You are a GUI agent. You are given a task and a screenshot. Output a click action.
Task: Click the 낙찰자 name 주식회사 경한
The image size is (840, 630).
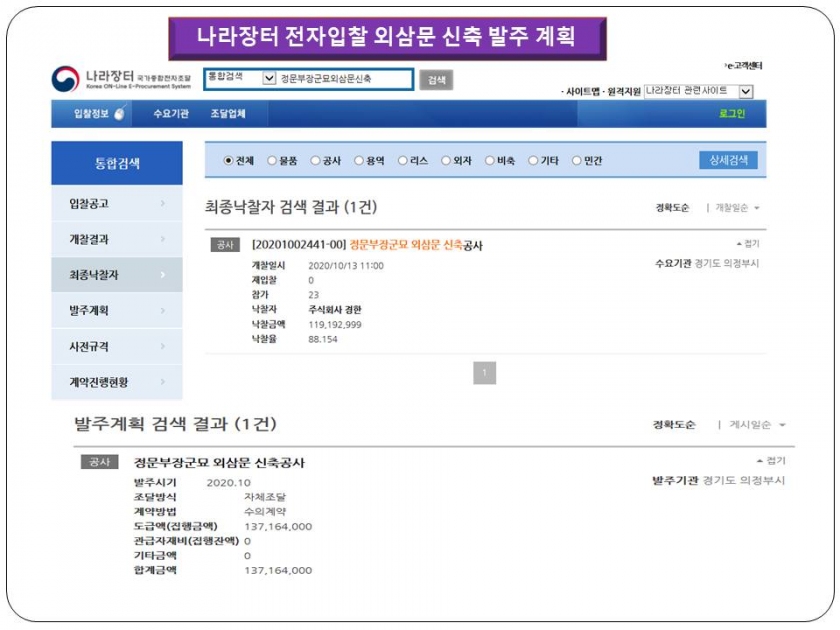pyautogui.click(x=335, y=310)
